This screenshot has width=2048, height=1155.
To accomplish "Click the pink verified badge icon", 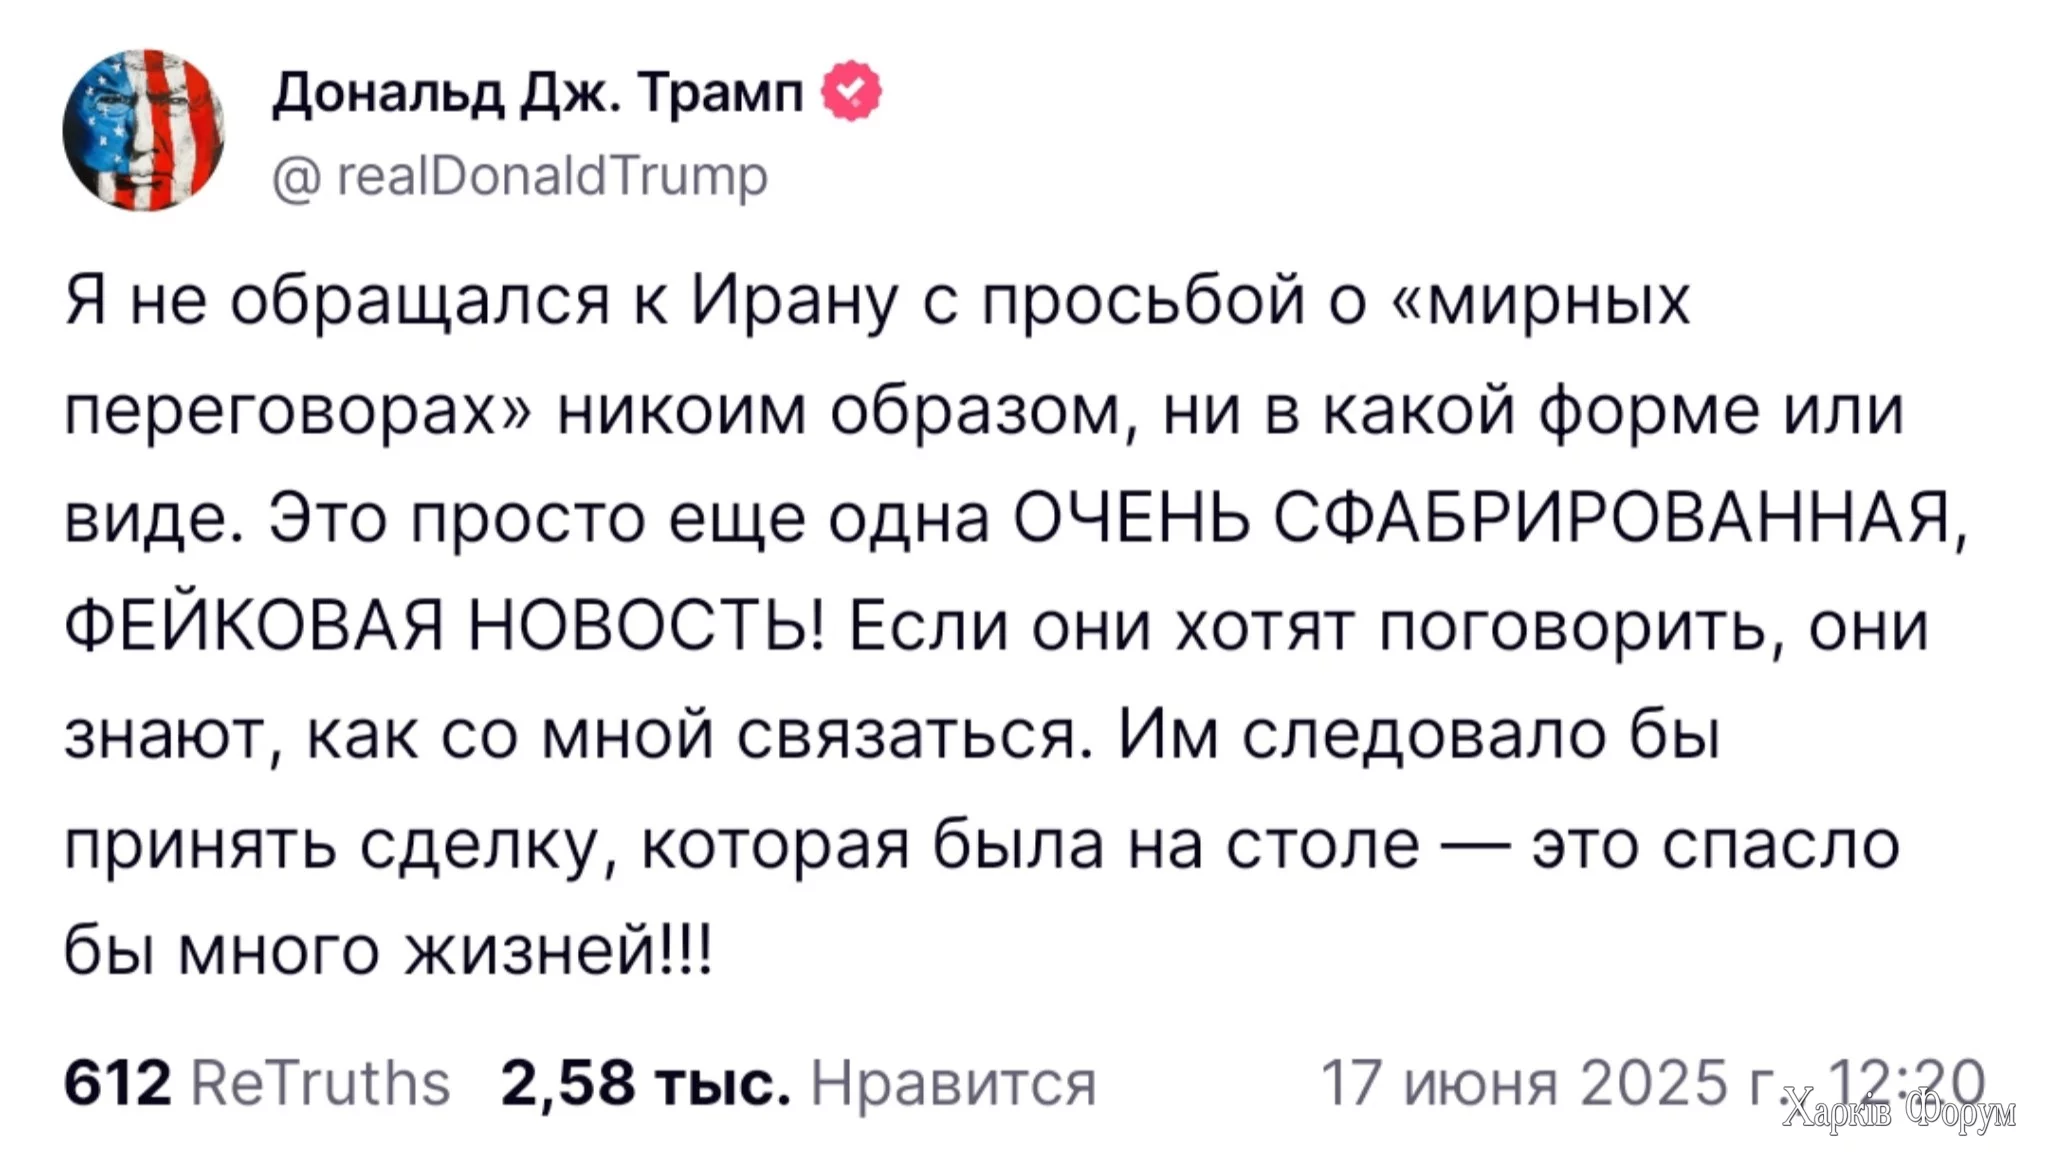I will pos(849,91).
